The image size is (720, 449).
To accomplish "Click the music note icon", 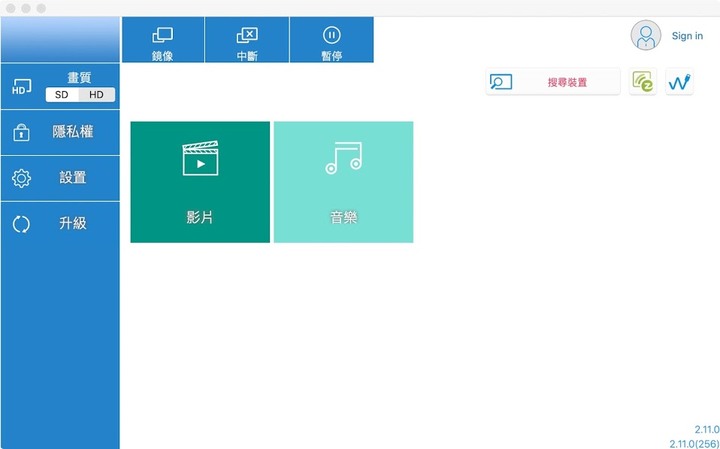I will pyautogui.click(x=343, y=158).
